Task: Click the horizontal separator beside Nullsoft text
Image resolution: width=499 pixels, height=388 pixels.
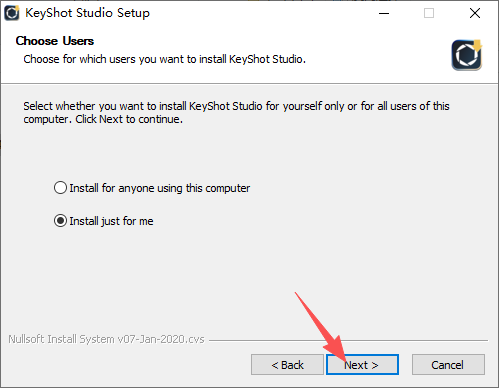Action: pos(348,340)
